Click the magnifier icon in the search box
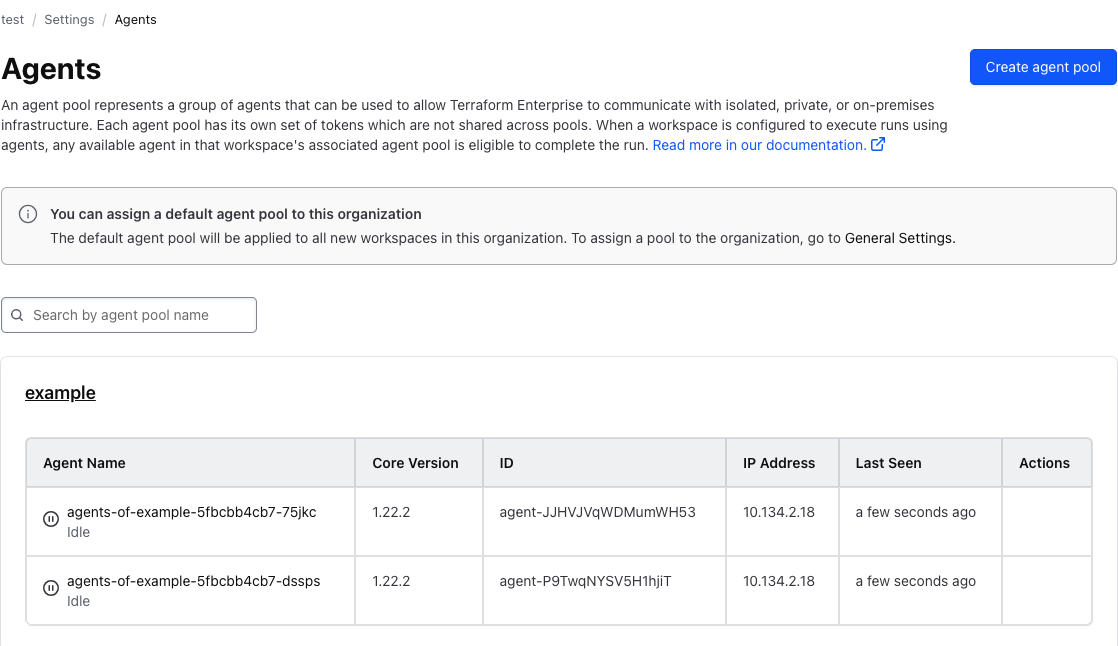 click(17, 315)
